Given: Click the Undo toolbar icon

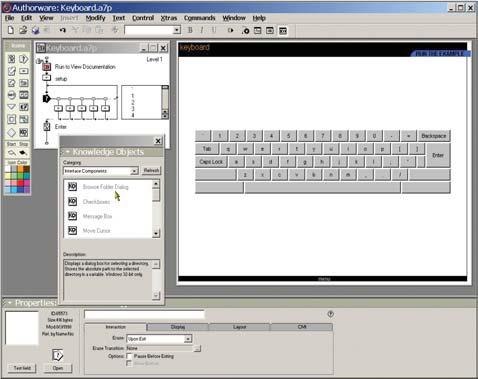Looking at the screenshot, I should (x=62, y=30).
